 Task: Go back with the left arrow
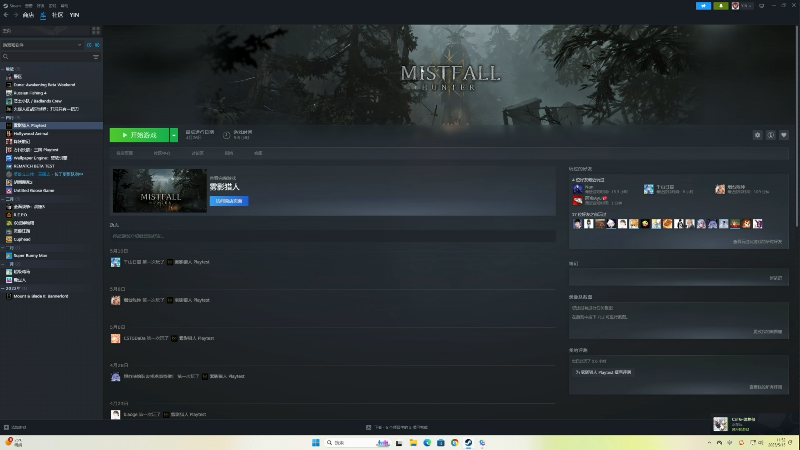6,15
